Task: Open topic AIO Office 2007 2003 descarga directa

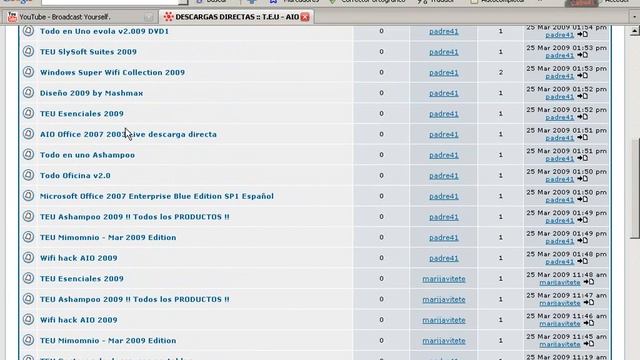Action: (128, 134)
